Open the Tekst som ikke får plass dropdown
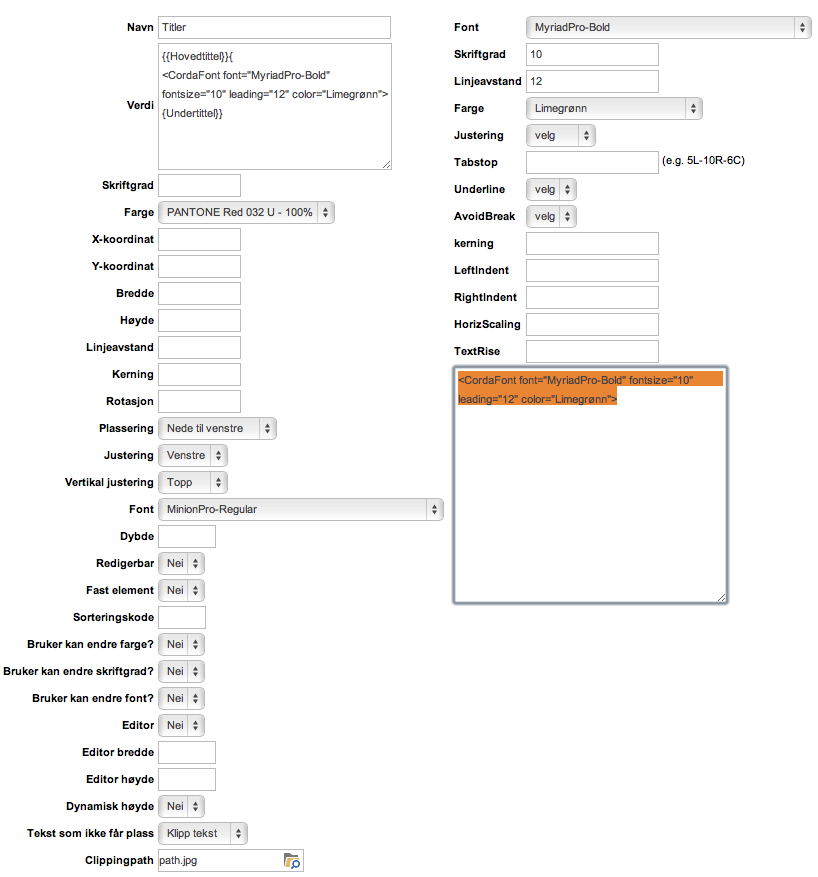The height and width of the screenshot is (877, 818). tap(203, 833)
